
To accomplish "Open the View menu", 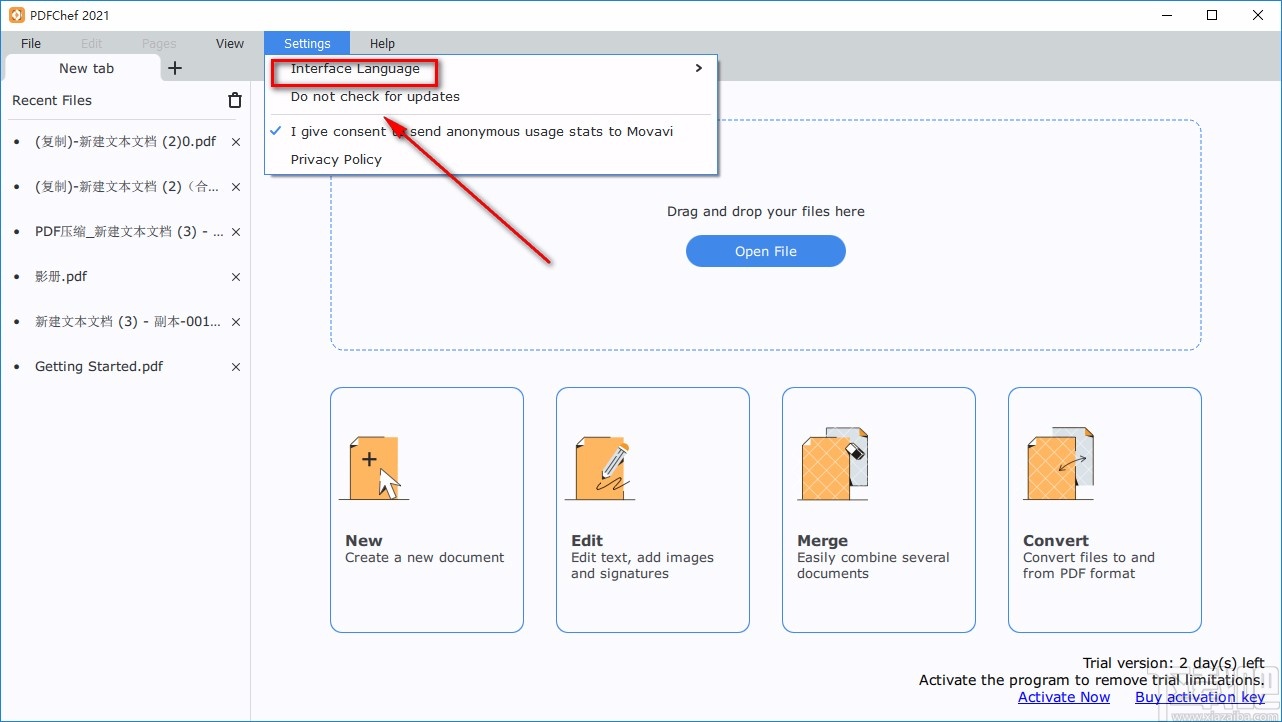I will click(230, 43).
